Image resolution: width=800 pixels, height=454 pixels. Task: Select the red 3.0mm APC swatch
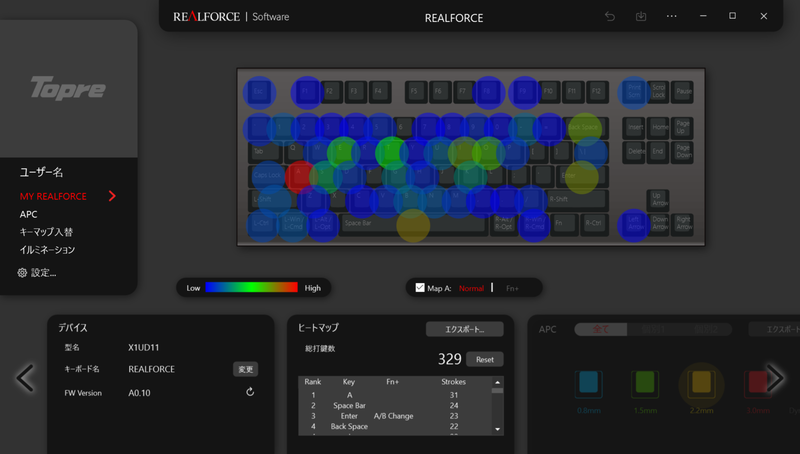758,384
